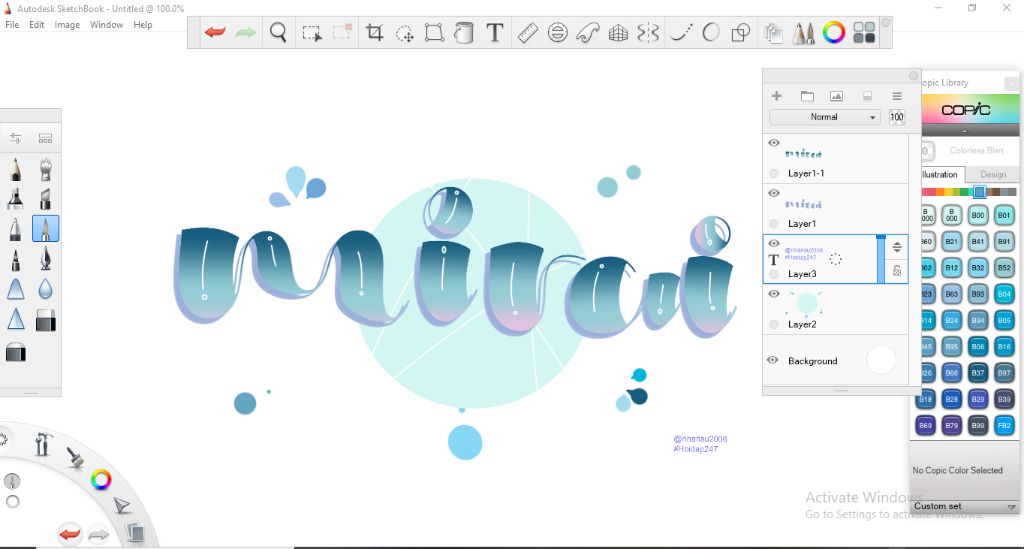
Task: Click the radio circle next to Layer1-1
Action: (x=774, y=174)
